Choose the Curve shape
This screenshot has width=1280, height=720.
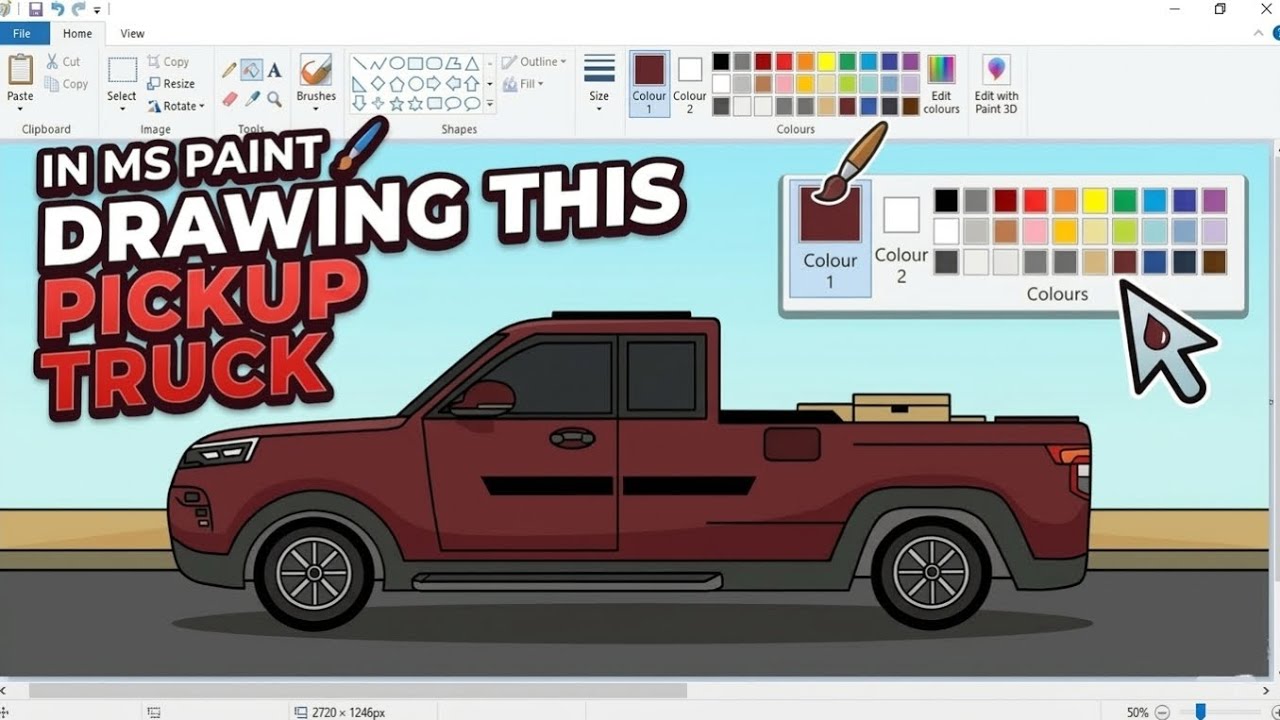[x=378, y=63]
